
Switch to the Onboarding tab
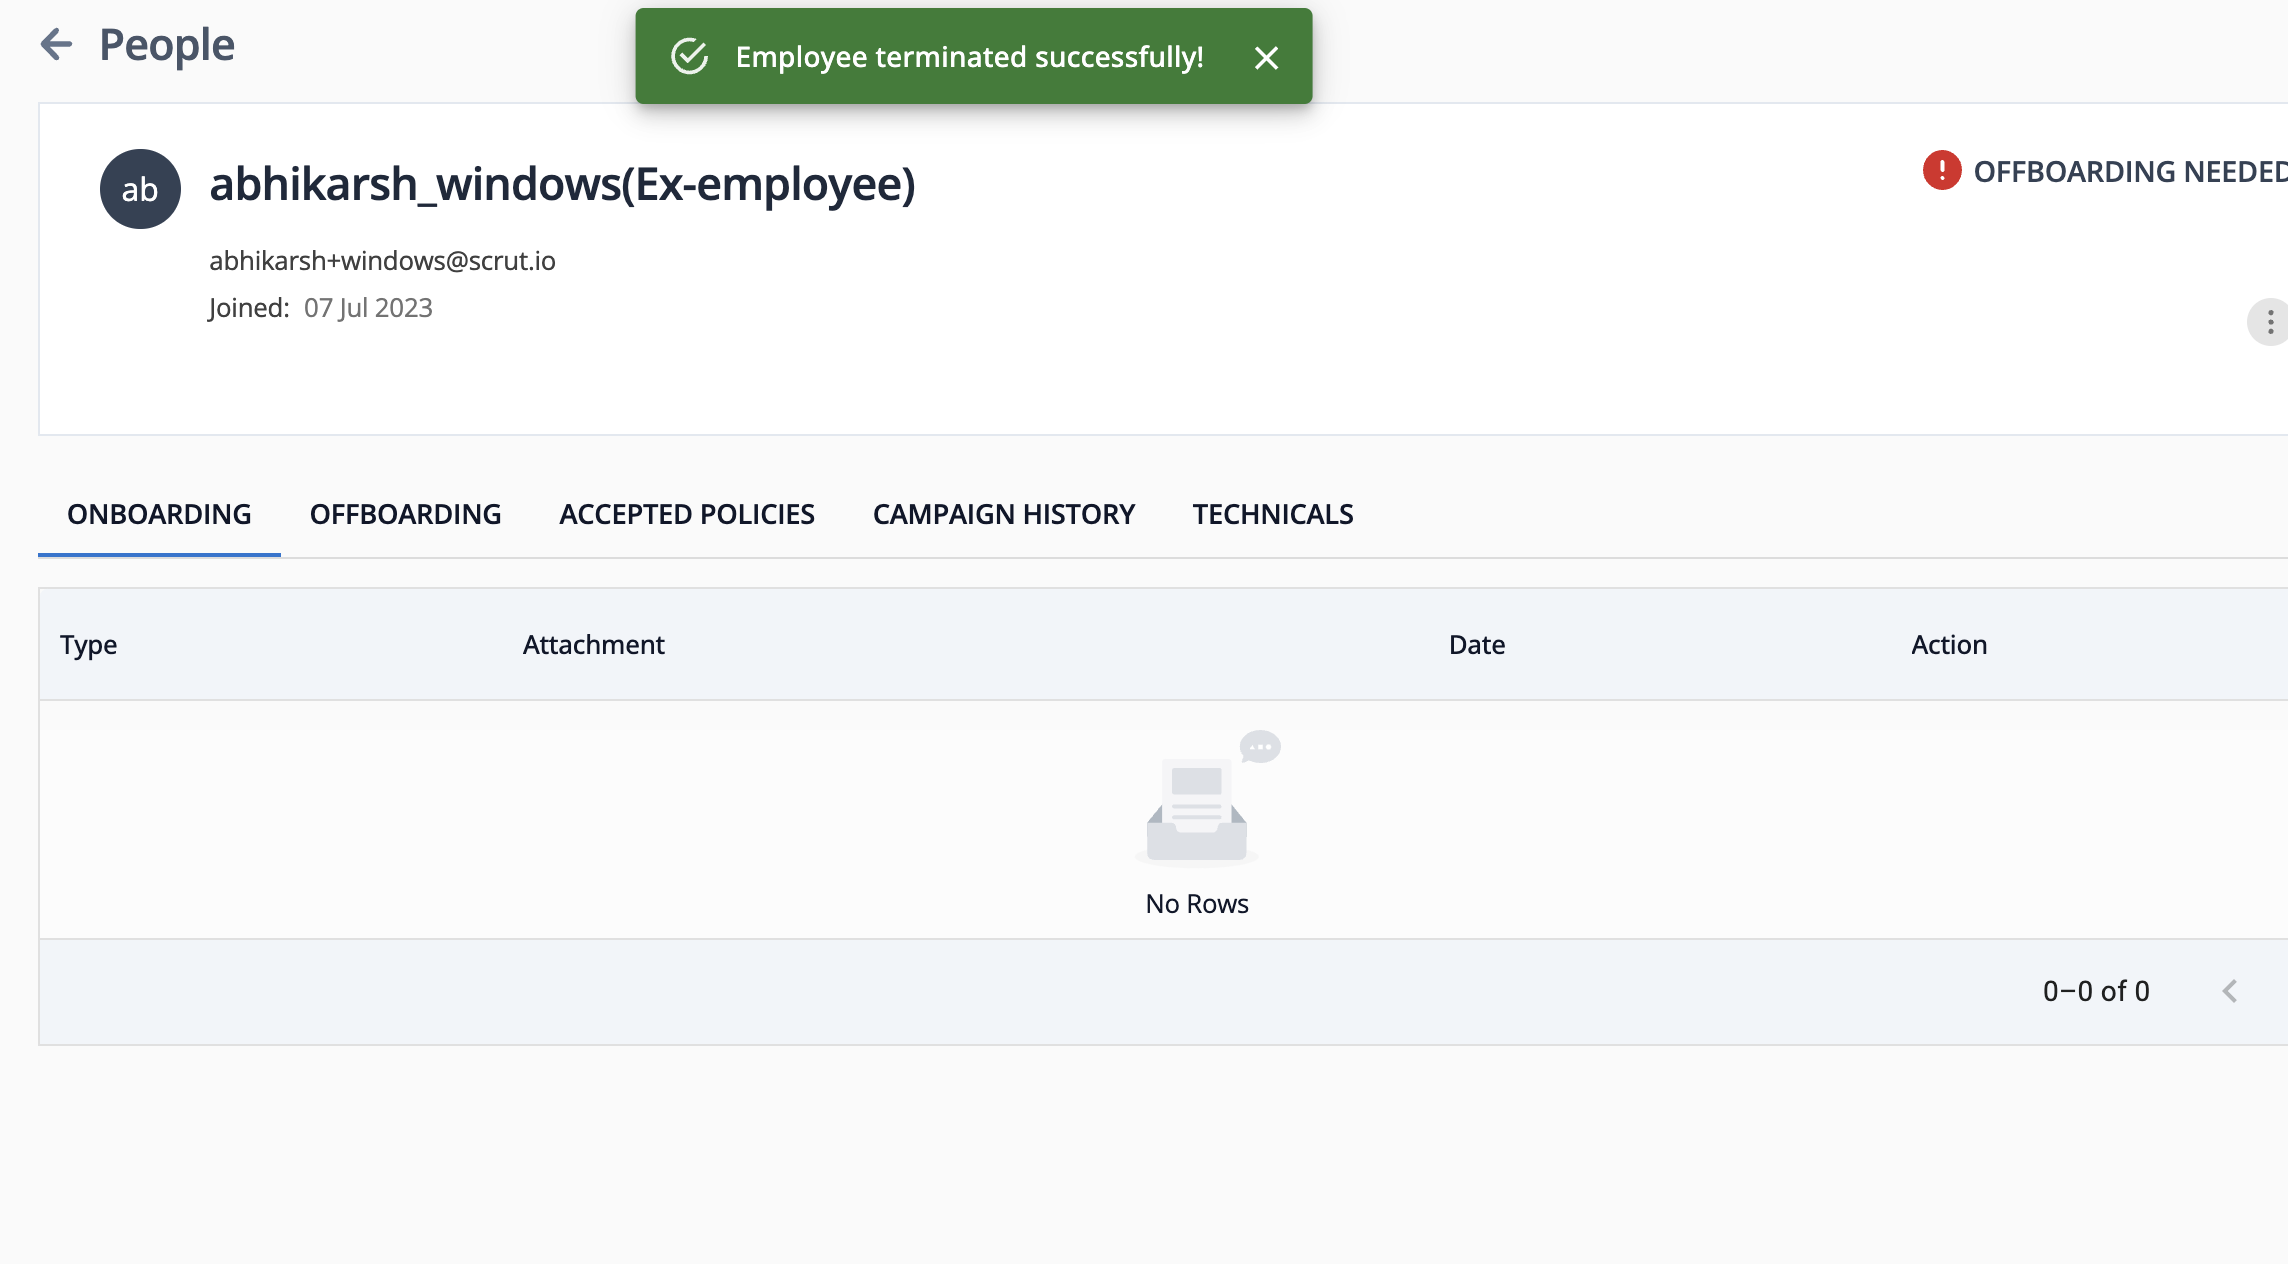coord(159,514)
